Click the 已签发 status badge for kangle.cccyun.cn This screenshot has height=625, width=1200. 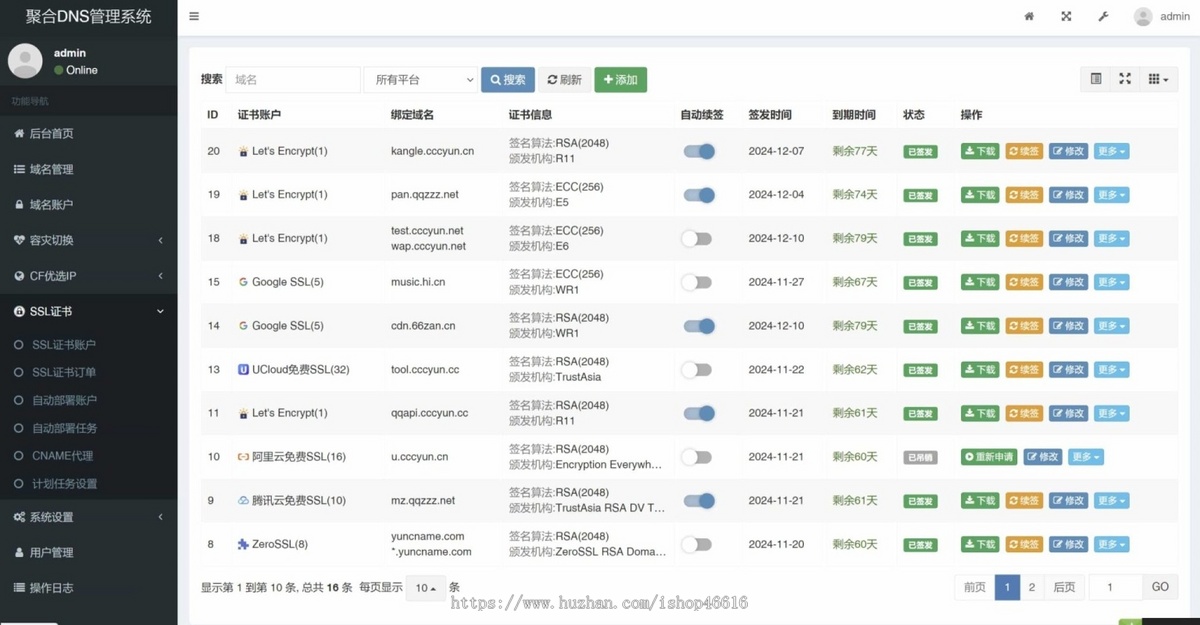point(920,152)
